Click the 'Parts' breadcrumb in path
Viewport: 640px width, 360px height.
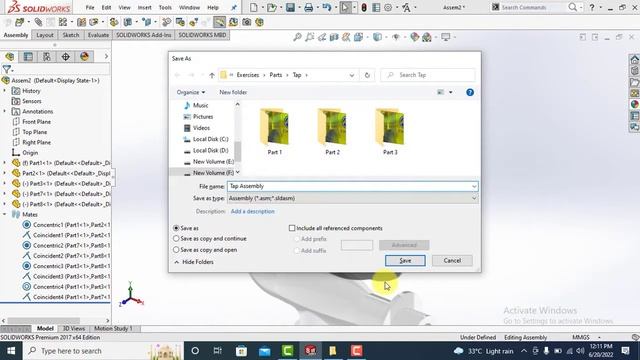pos(276,75)
